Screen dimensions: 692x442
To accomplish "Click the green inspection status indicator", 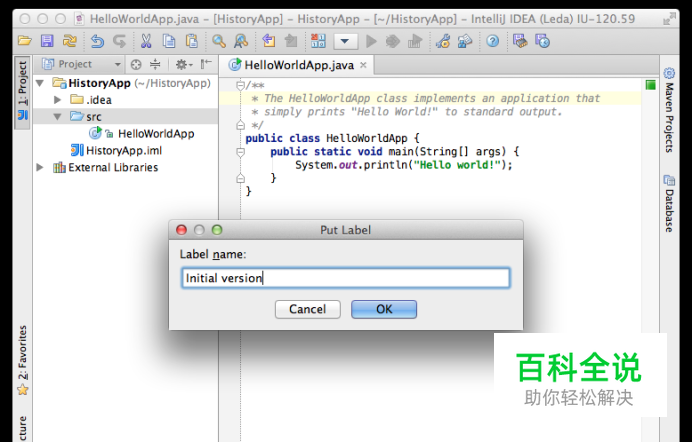I will point(650,85).
